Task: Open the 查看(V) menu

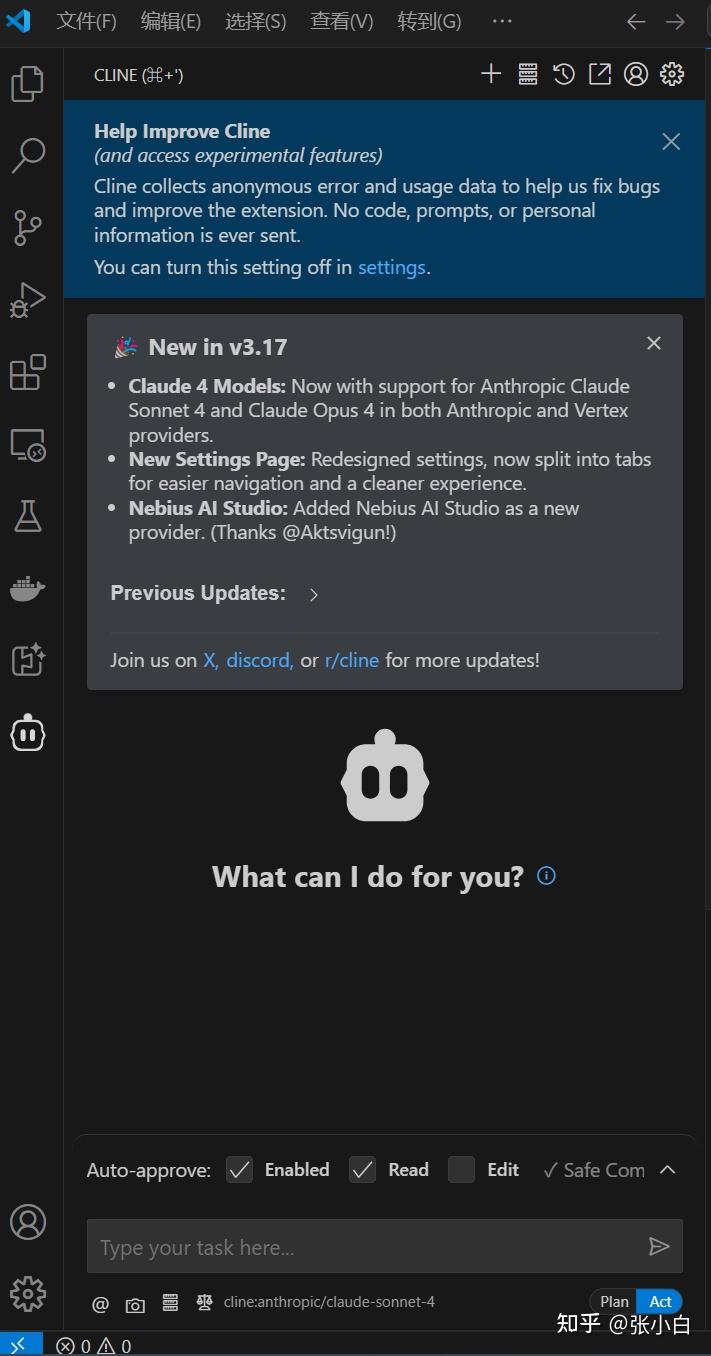Action: click(341, 21)
